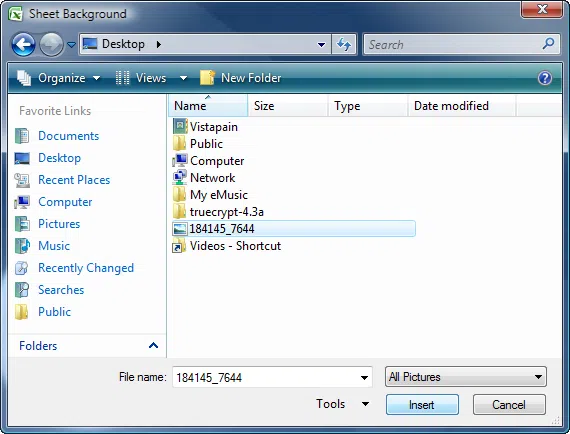570x434 pixels.
Task: Select the Videos - Shortcut item
Action: tap(227, 246)
